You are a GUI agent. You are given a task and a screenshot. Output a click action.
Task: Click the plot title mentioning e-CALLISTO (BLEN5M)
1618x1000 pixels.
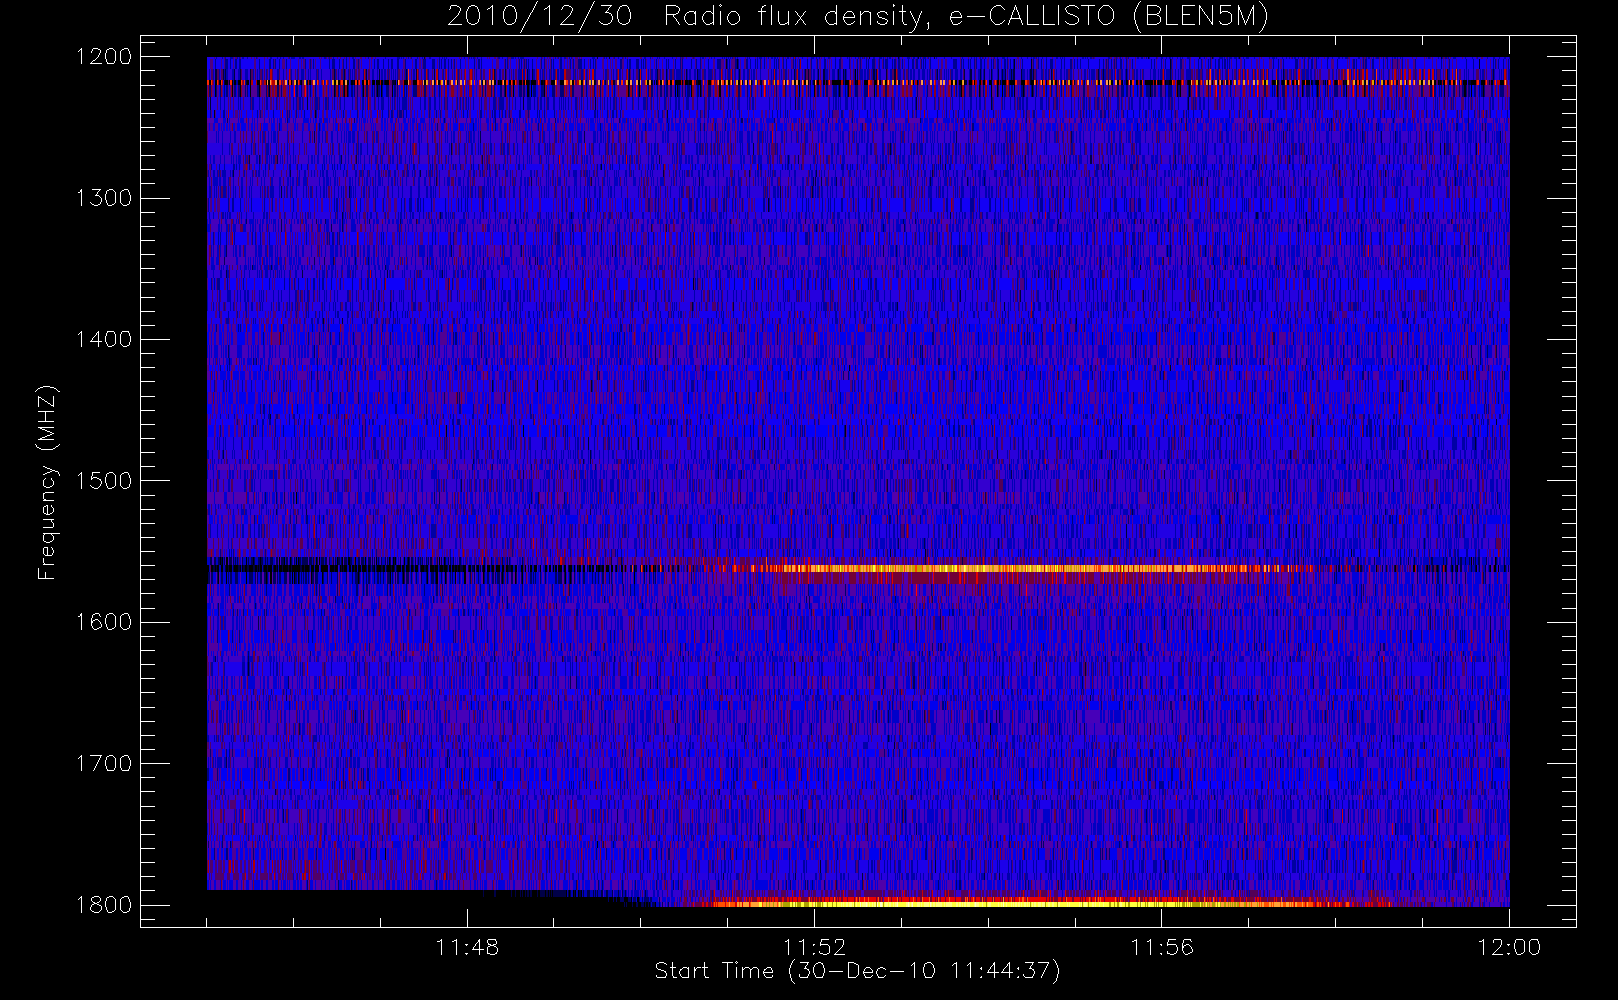tap(858, 17)
